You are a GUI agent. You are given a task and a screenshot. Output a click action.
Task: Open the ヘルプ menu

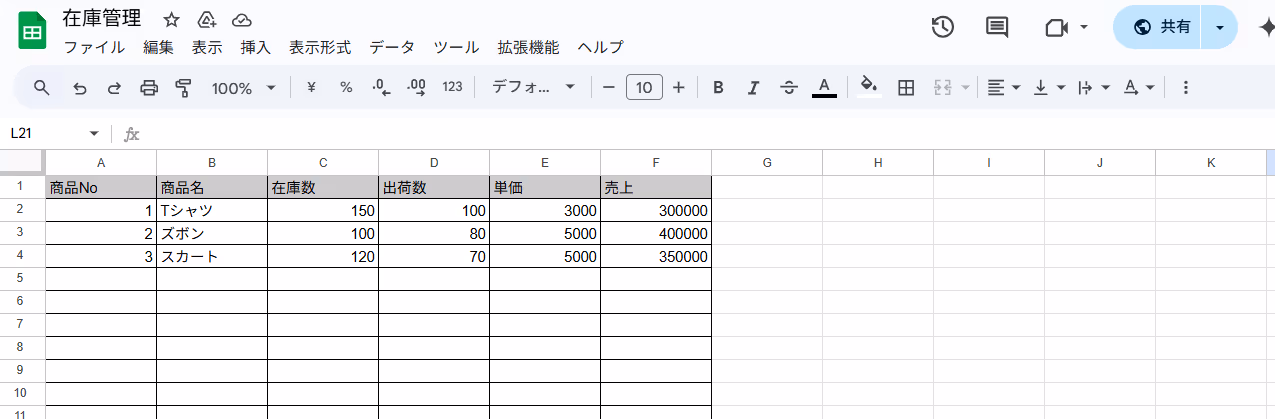tap(600, 47)
